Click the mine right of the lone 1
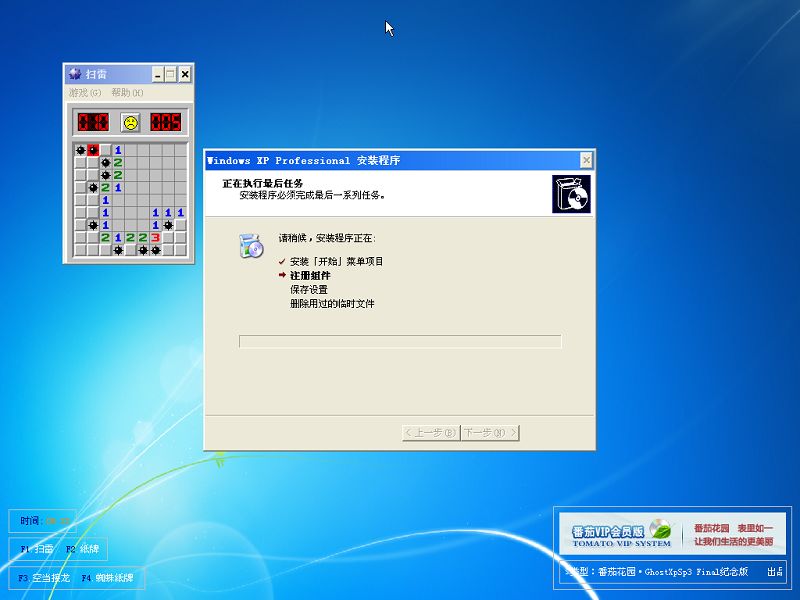 (168, 225)
